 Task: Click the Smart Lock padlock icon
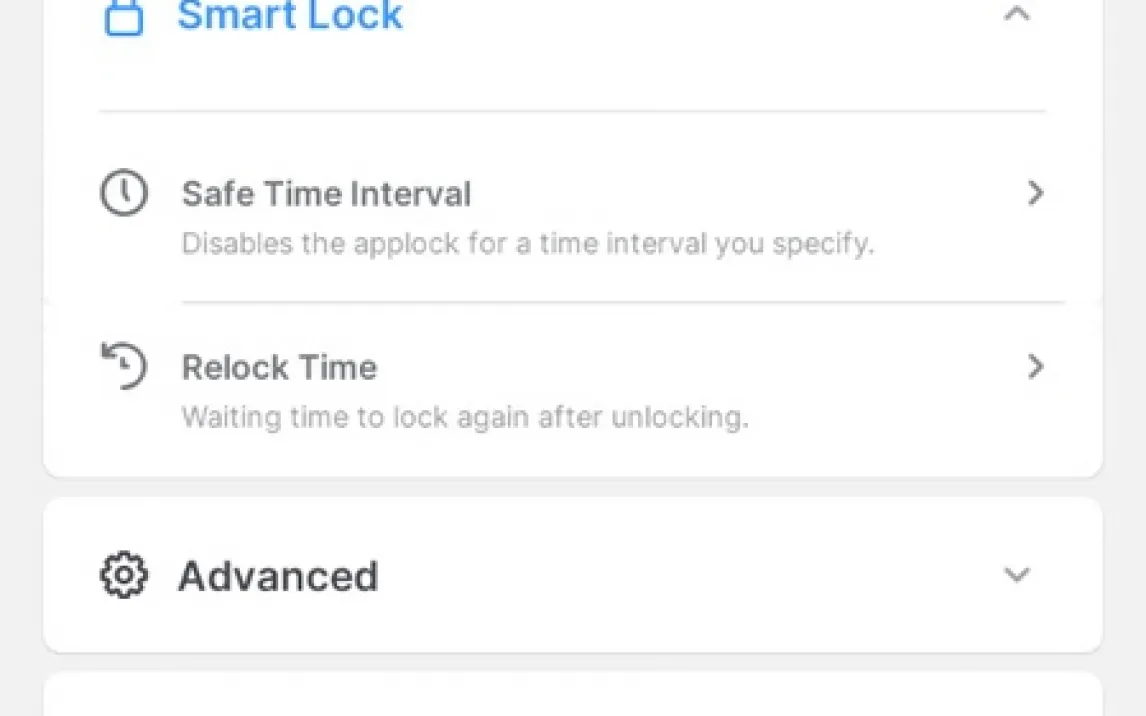pyautogui.click(x=124, y=16)
